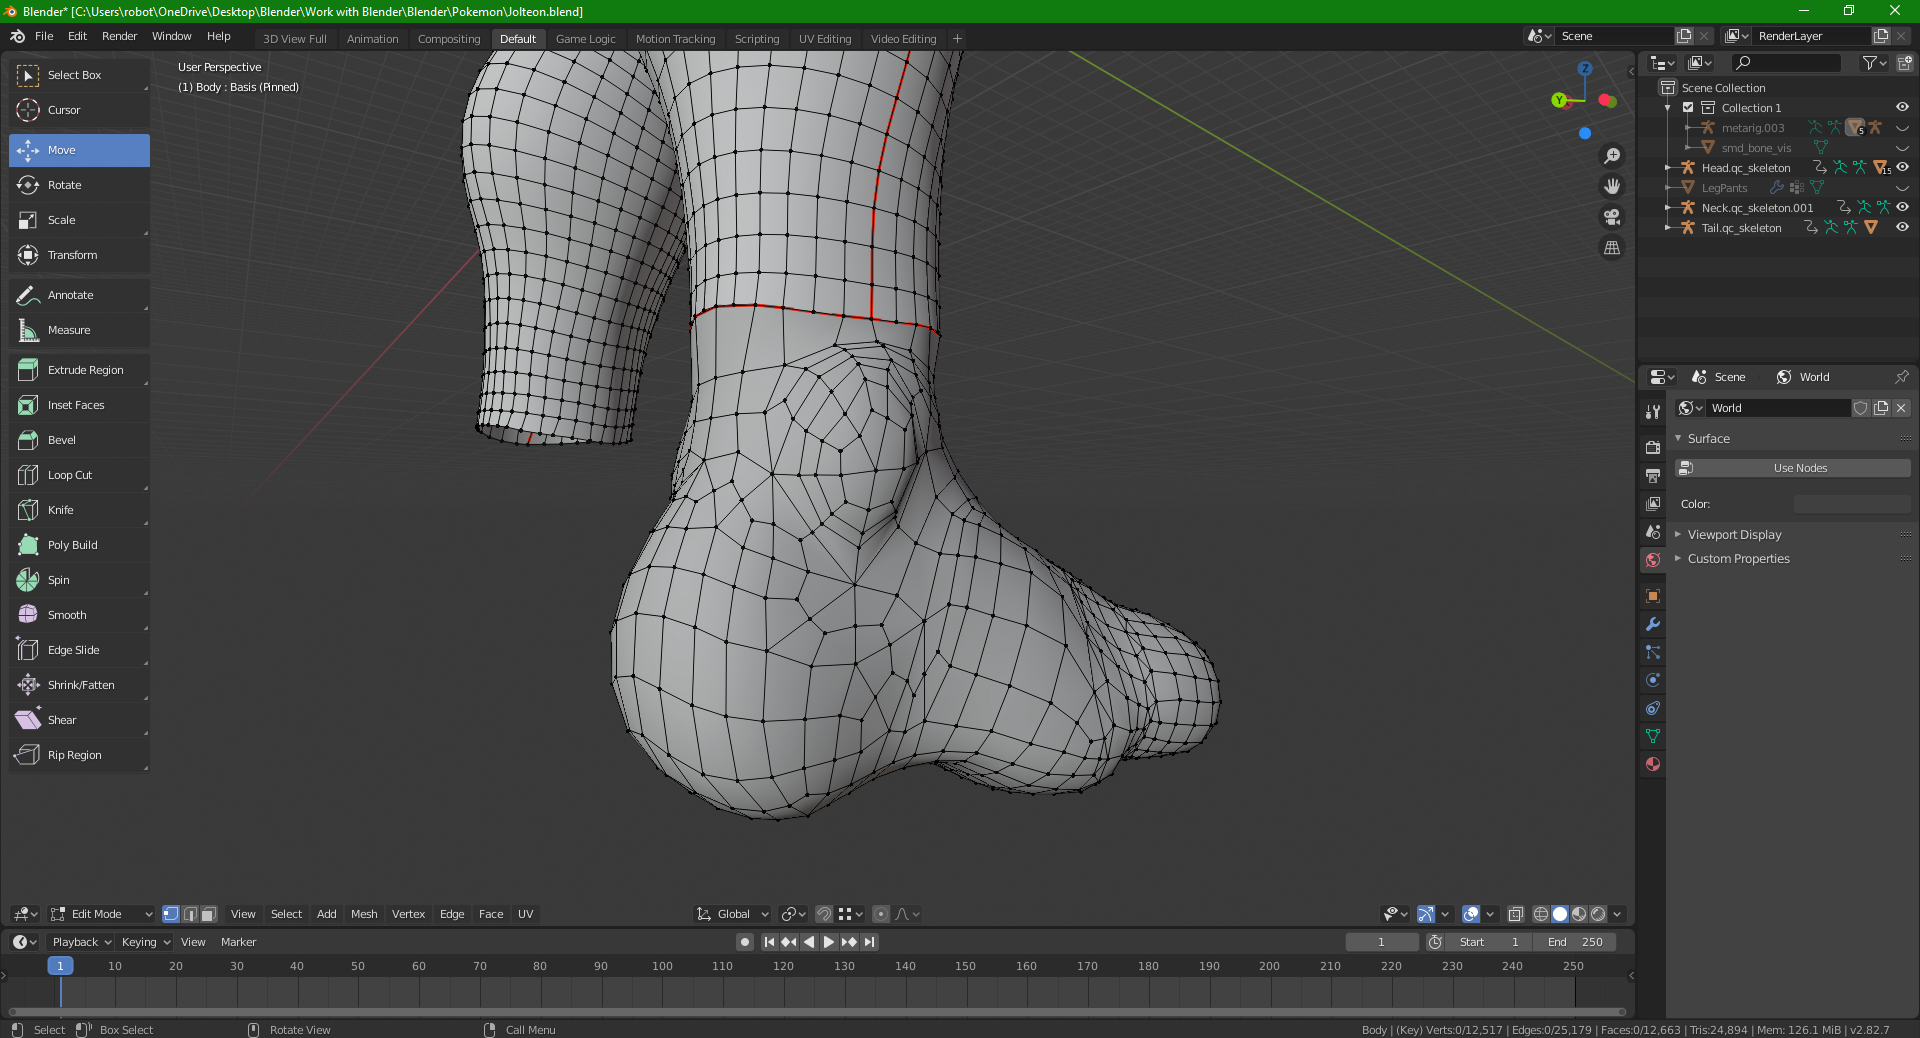The width and height of the screenshot is (1920, 1038).
Task: Collapse the Surface panel
Action: (1708, 439)
